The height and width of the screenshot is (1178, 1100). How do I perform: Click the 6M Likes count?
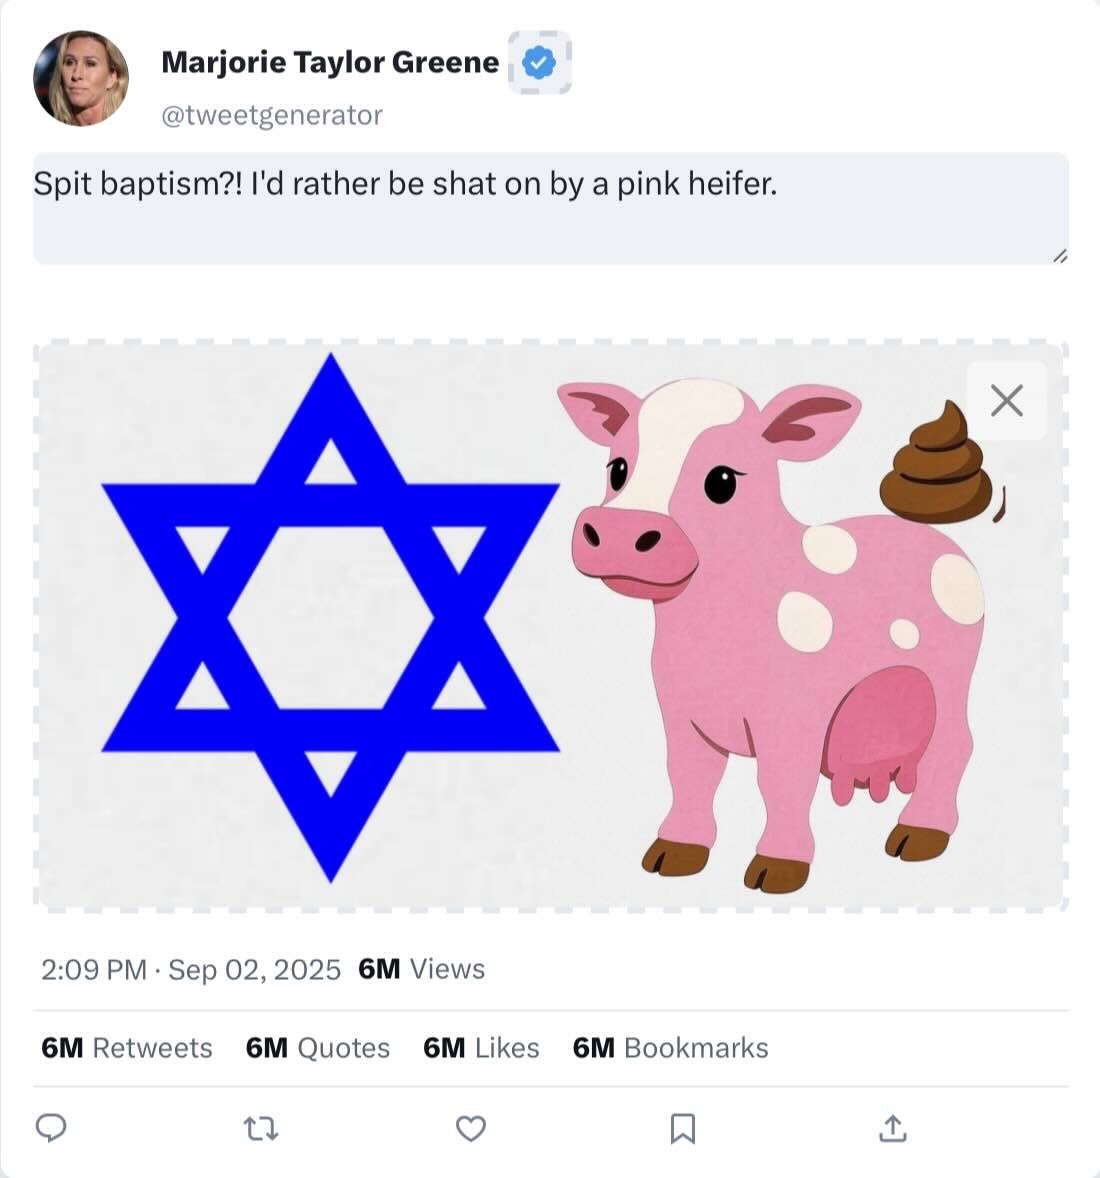481,1048
